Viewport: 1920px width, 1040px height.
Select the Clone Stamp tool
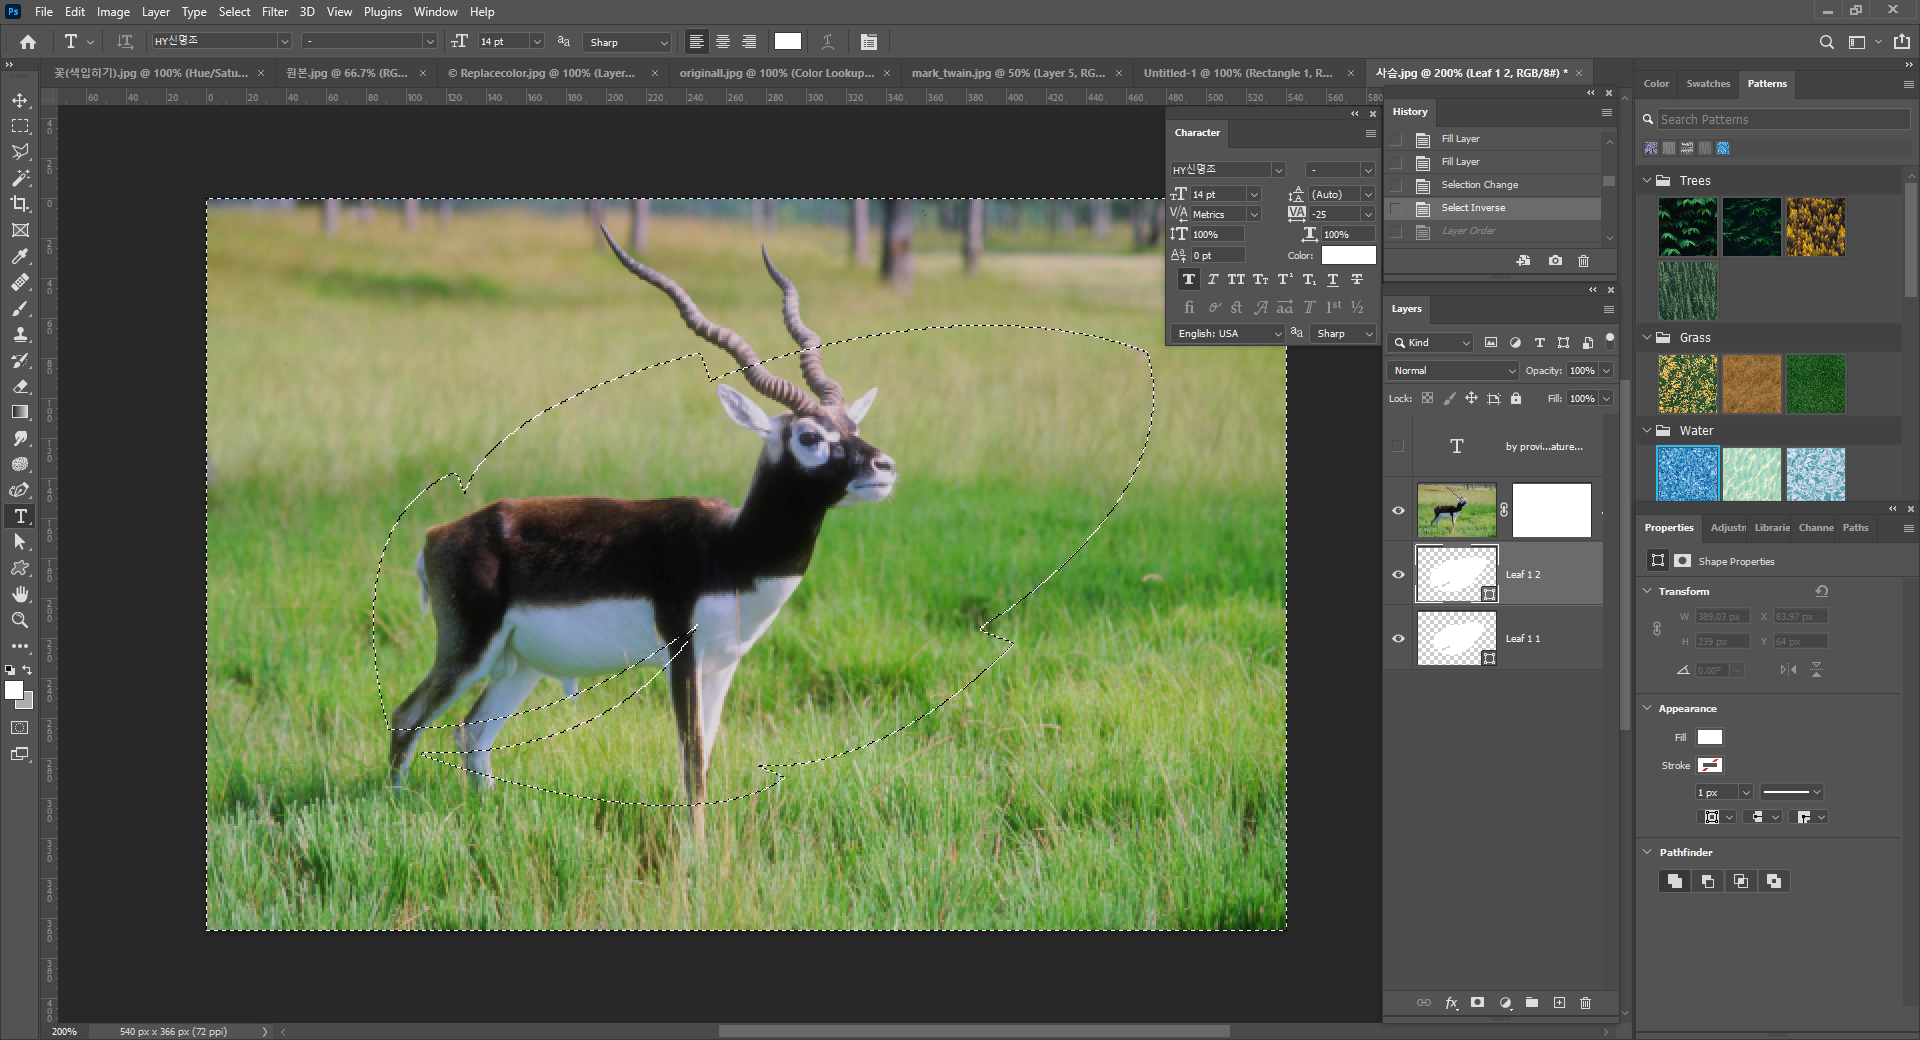20,334
